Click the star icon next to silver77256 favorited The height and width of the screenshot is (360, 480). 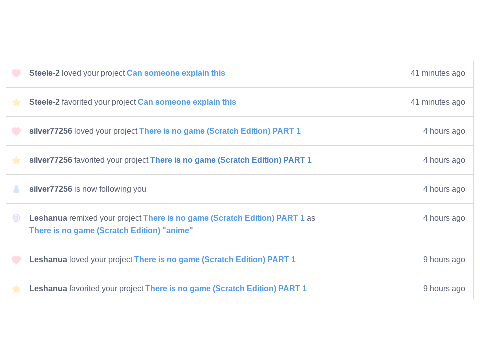point(16,160)
